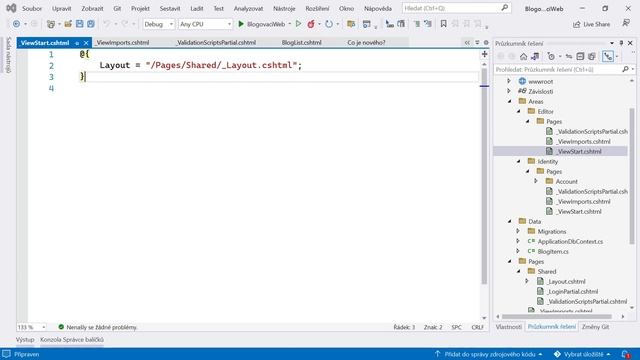The image size is (640, 360).
Task: Open Konzola Správce balíčků tab
Action: click(72, 340)
